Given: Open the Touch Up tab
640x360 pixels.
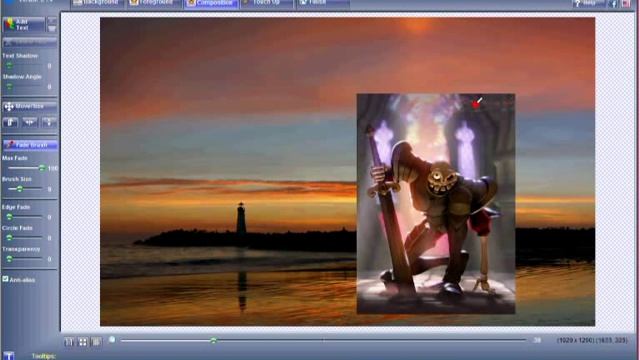Looking at the screenshot, I should (x=267, y=3).
